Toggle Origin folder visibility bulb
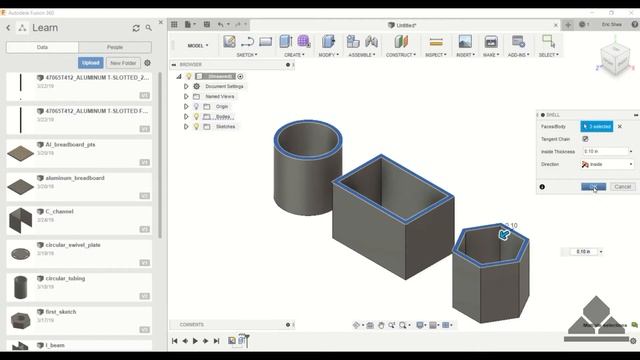The image size is (640, 360). click(x=196, y=107)
